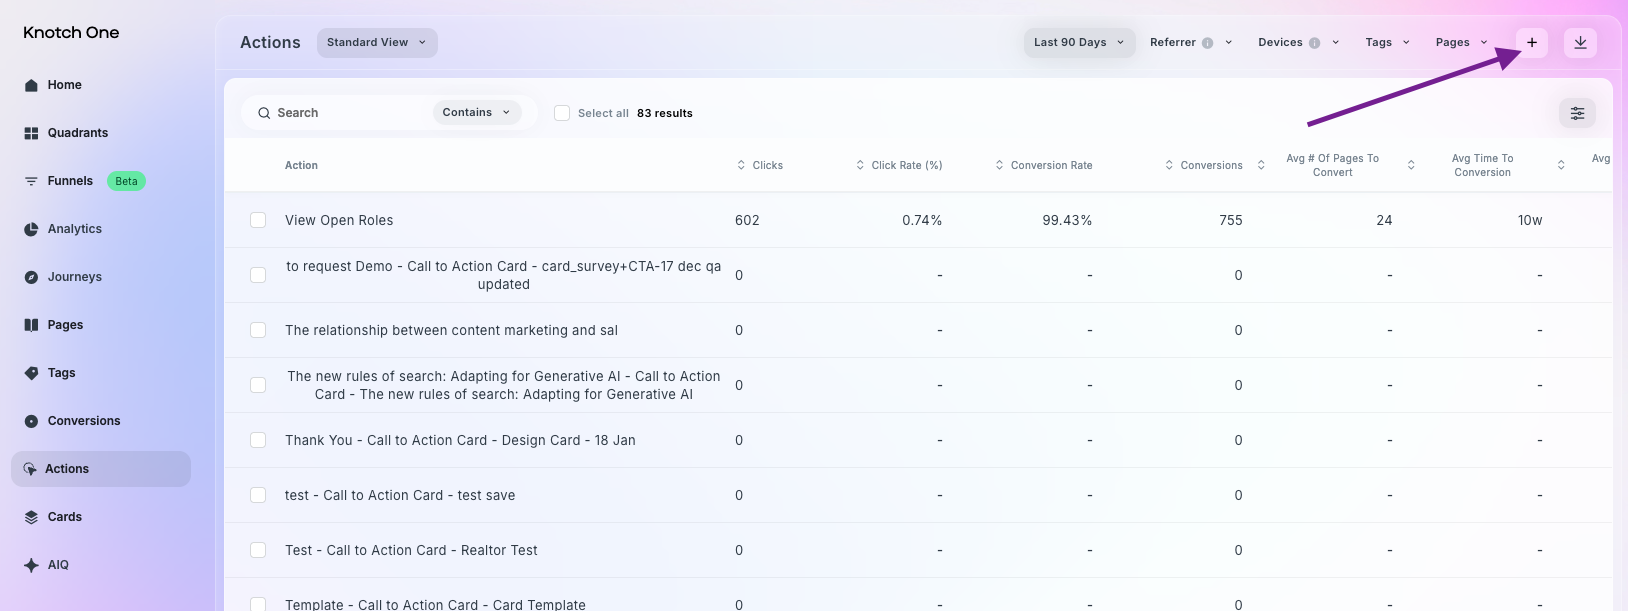Select the View Open Roles row checkbox
This screenshot has height=611, width=1628.
coord(258,220)
